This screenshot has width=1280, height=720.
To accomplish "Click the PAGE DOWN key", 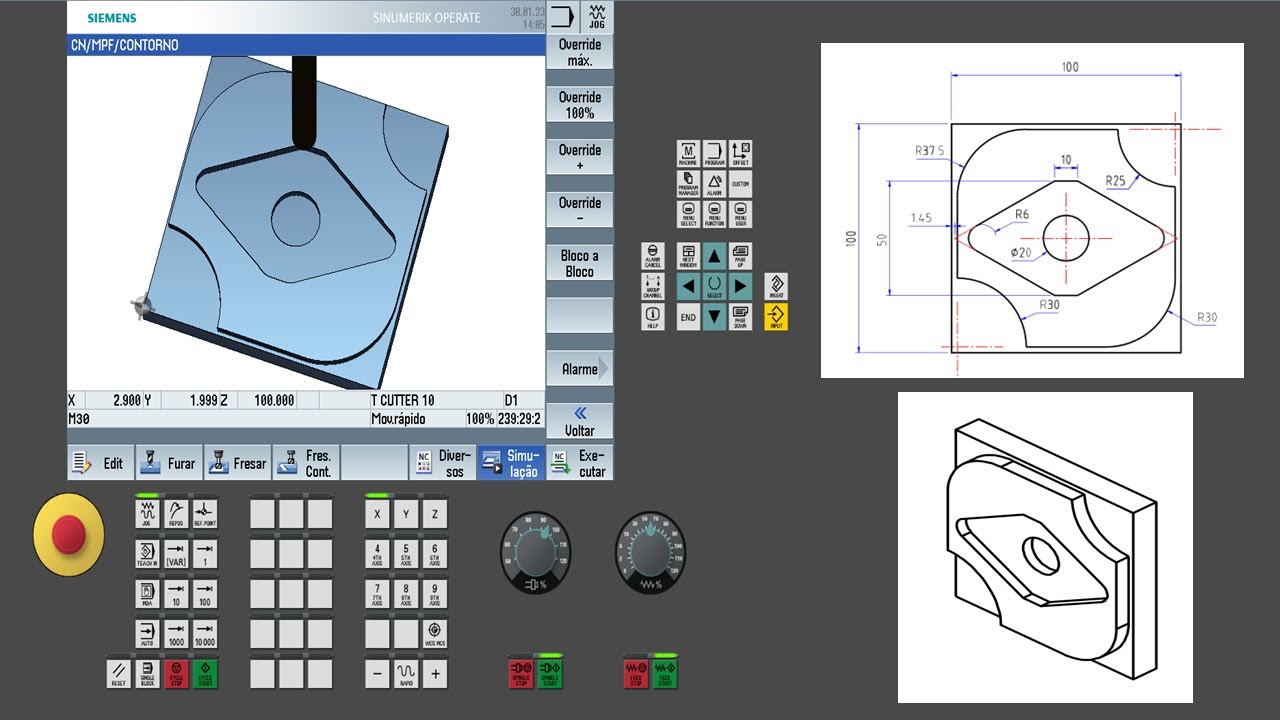I will pos(740,318).
